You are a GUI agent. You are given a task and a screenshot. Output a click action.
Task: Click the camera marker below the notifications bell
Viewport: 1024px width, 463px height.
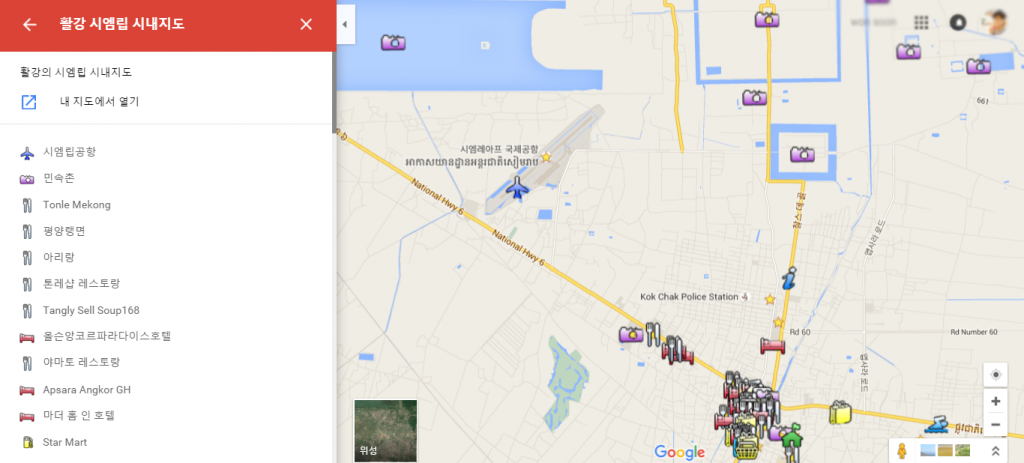click(x=908, y=51)
